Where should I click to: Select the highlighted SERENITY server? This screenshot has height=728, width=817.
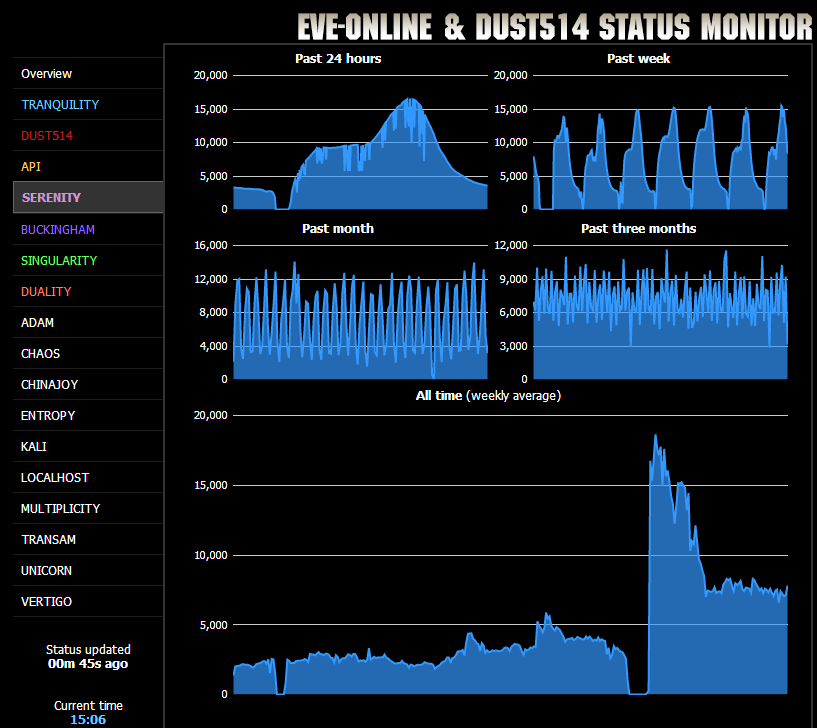(88, 198)
